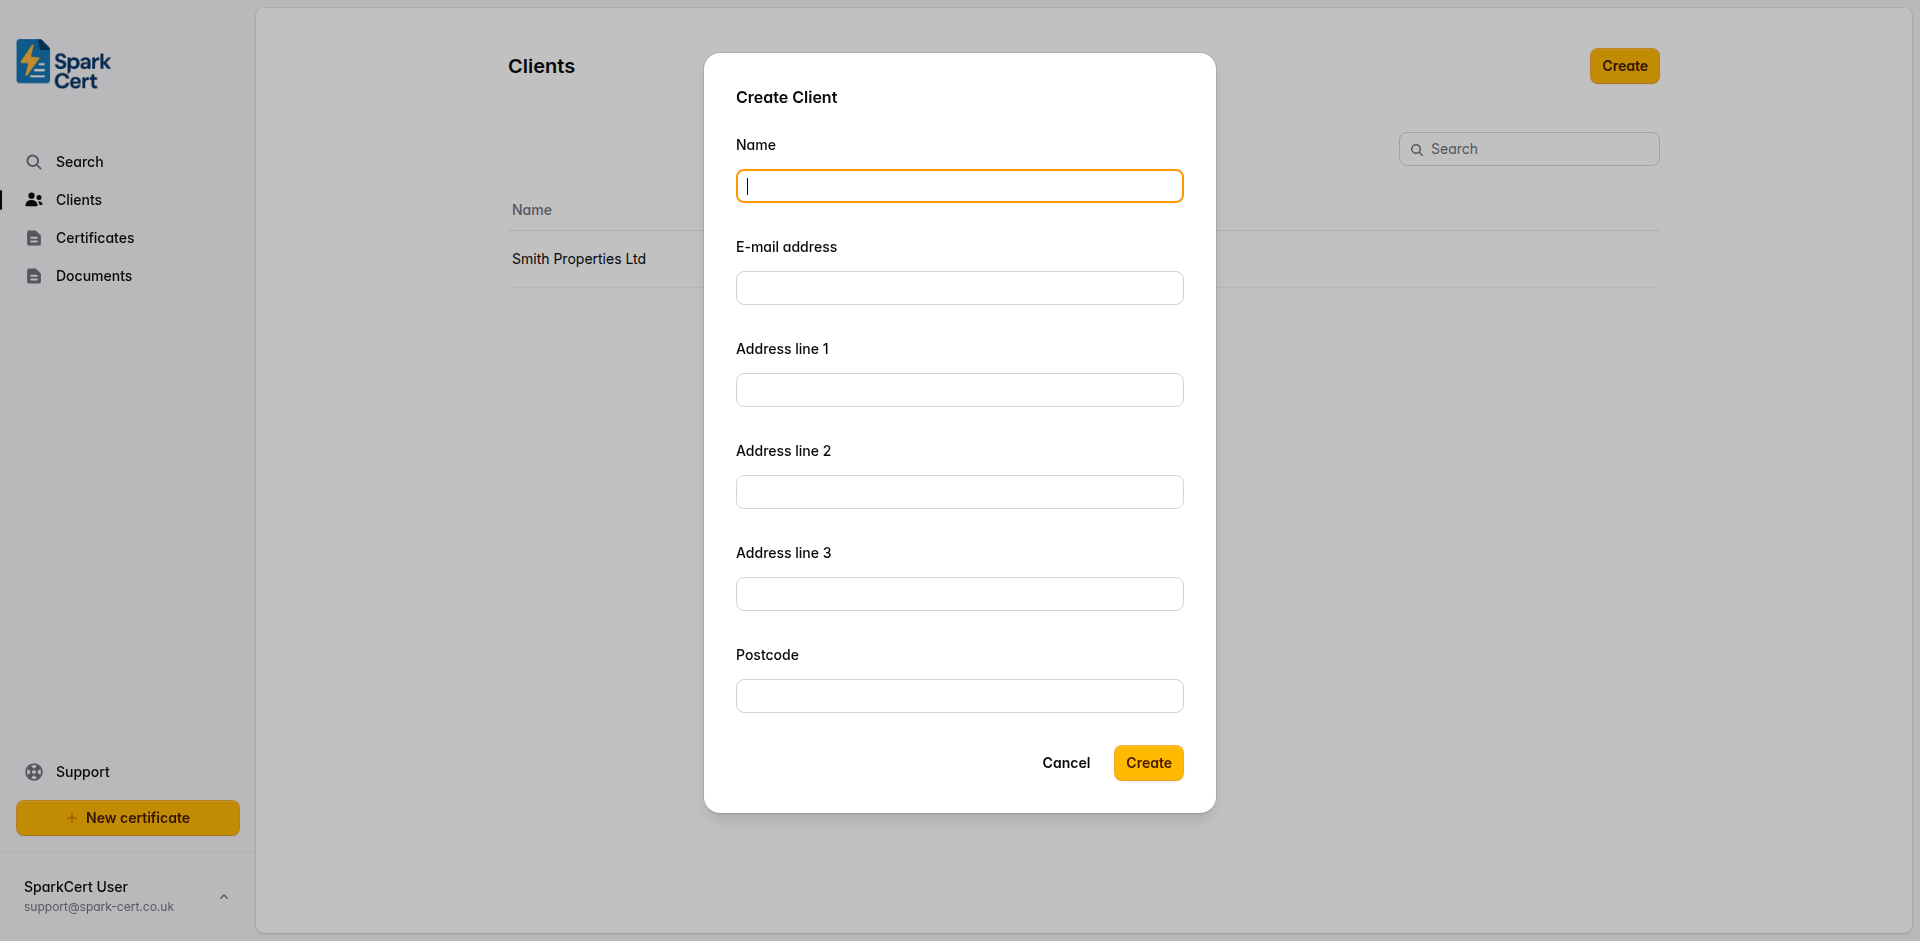Click the magnifying glass in the search box
Image resolution: width=1920 pixels, height=941 pixels.
coord(1416,149)
